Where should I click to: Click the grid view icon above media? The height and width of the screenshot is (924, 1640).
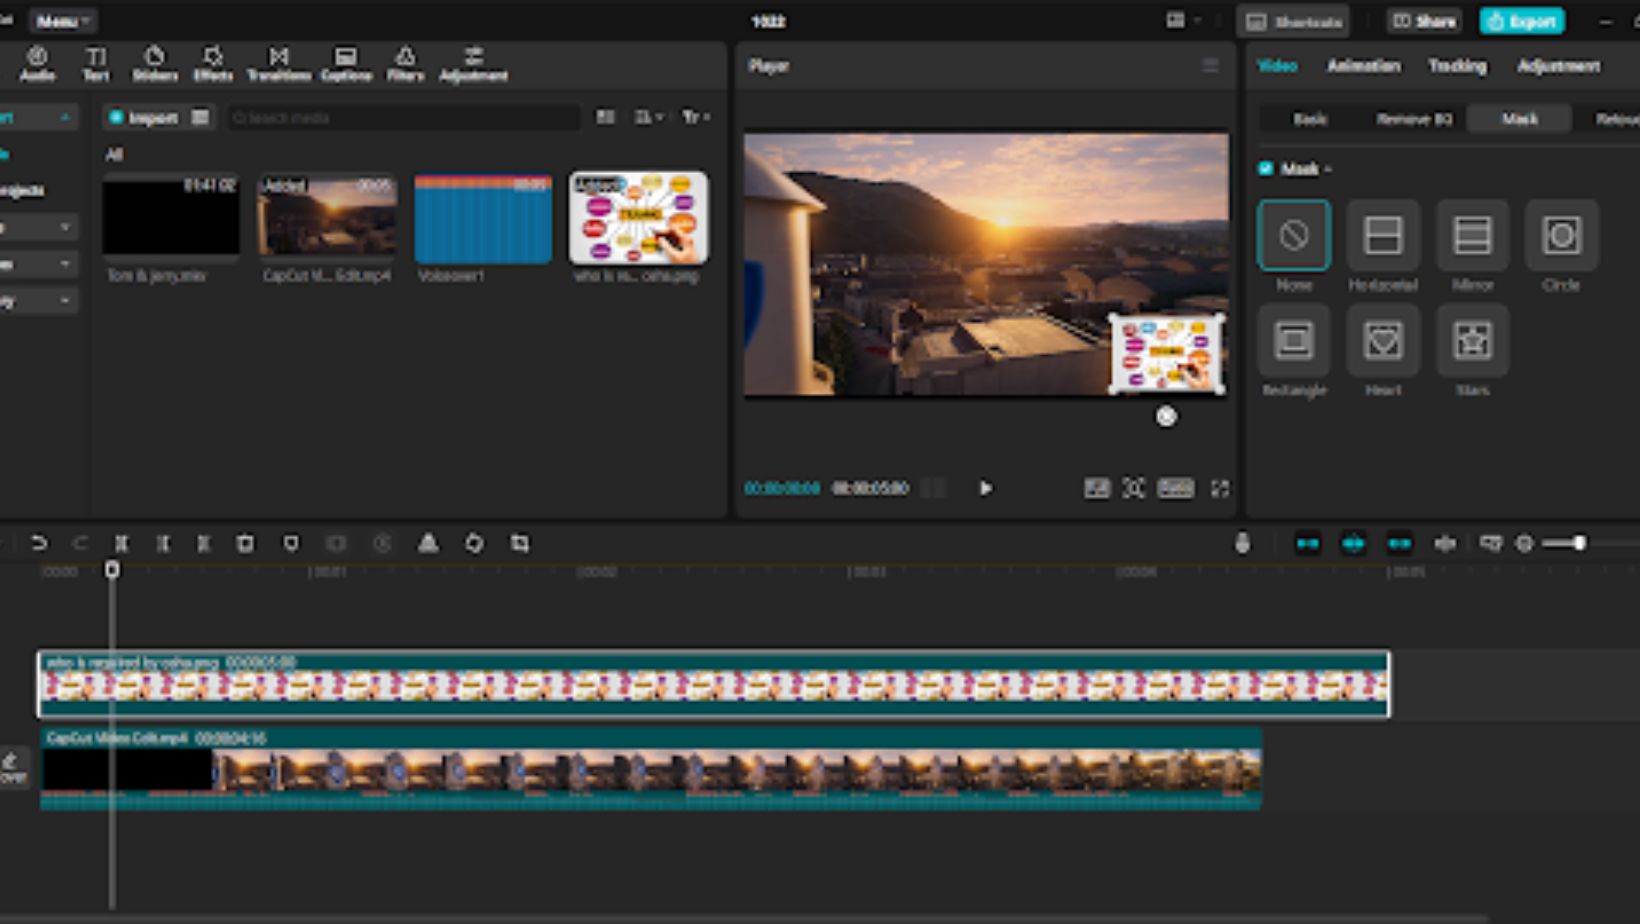[606, 117]
